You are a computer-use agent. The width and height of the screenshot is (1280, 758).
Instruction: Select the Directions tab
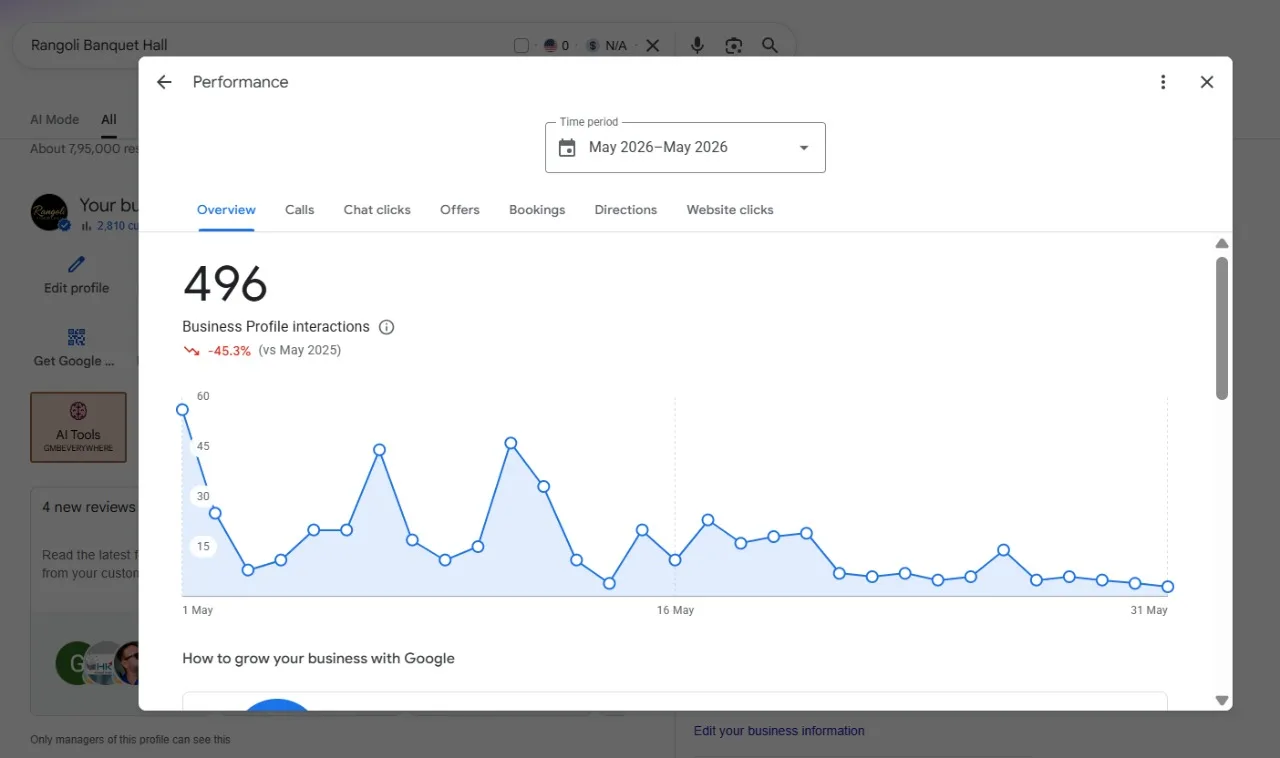tap(626, 210)
